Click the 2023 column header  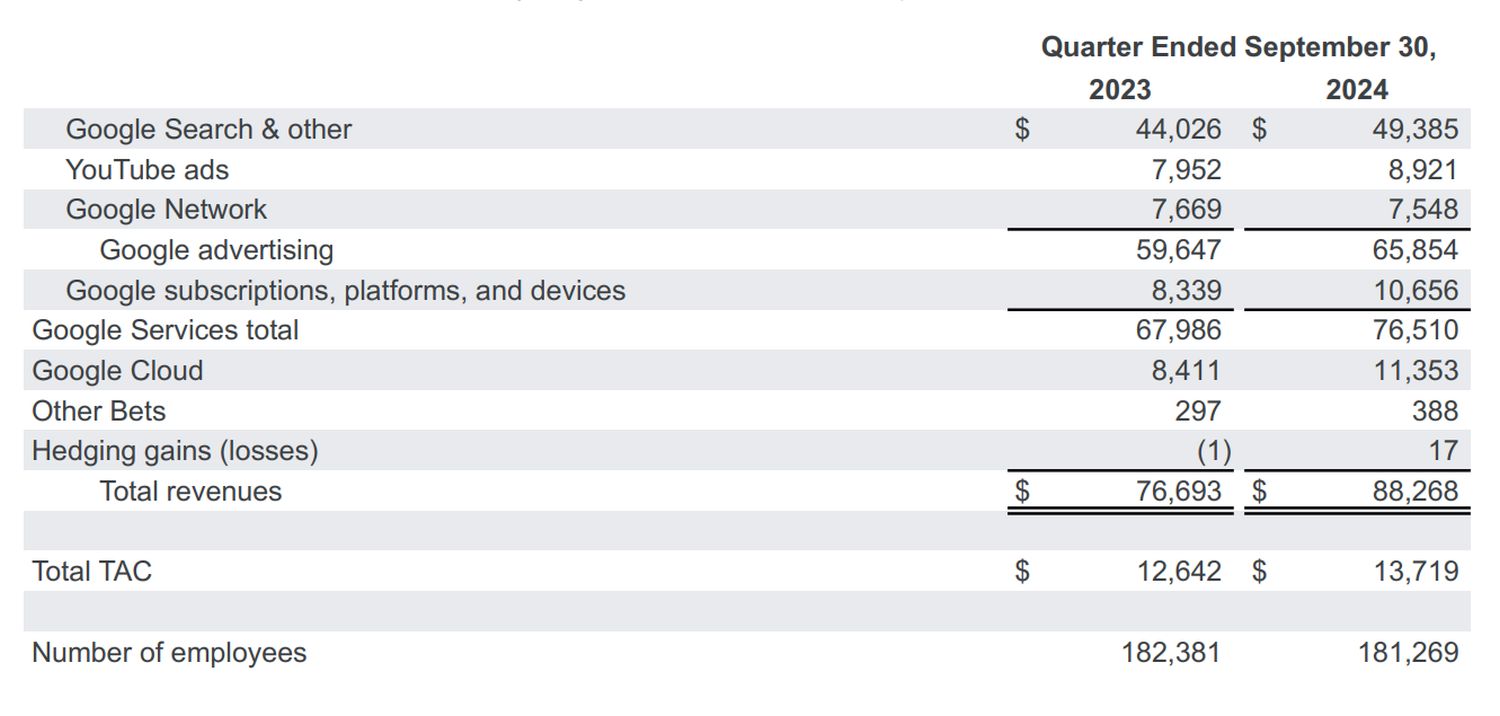click(x=1120, y=90)
